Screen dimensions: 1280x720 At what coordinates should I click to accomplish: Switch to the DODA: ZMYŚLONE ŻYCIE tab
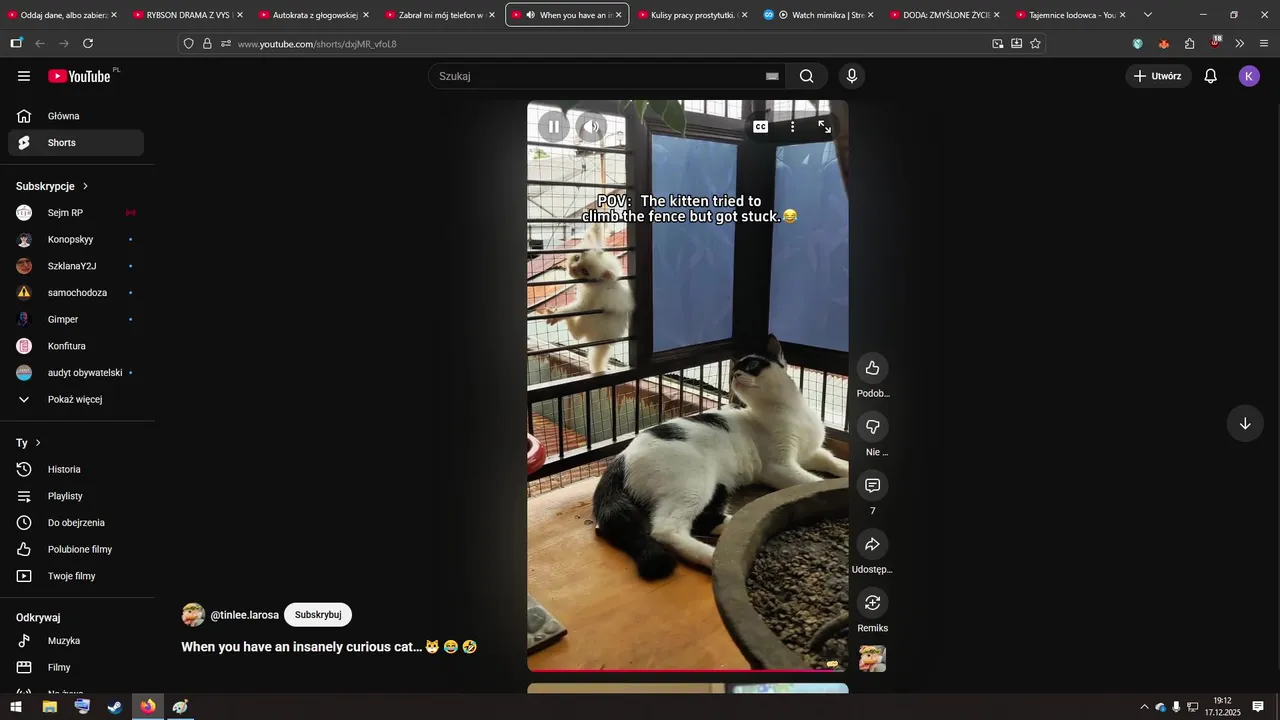pyautogui.click(x=945, y=15)
